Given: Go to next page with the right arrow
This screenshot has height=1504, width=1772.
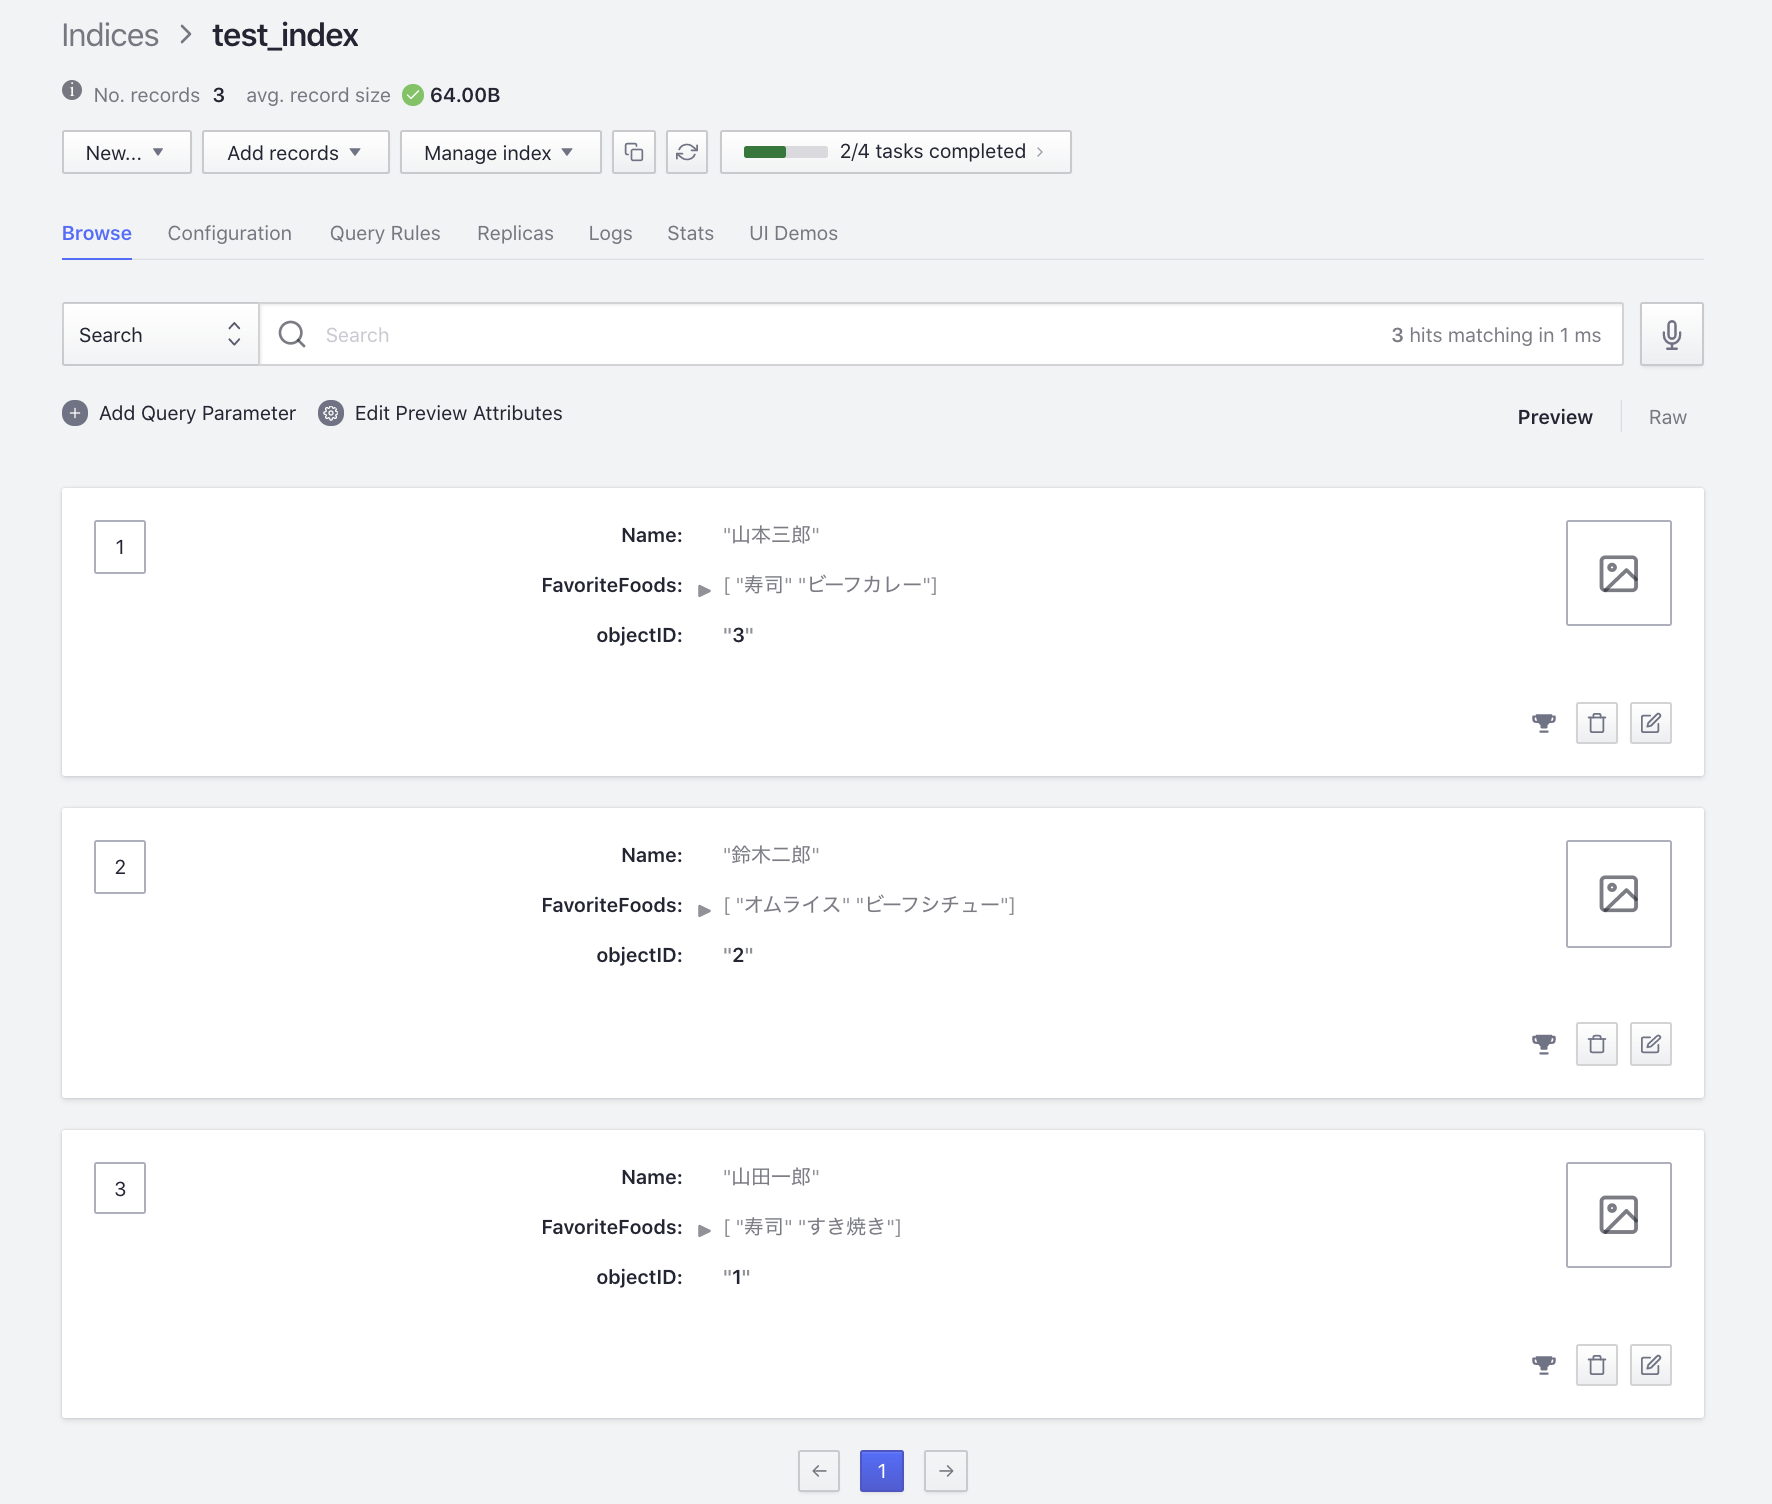Looking at the screenshot, I should point(944,1471).
